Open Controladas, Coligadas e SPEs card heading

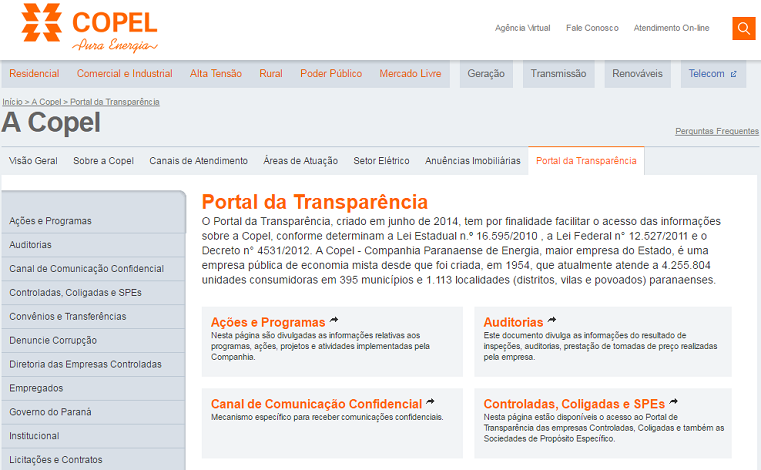click(574, 404)
